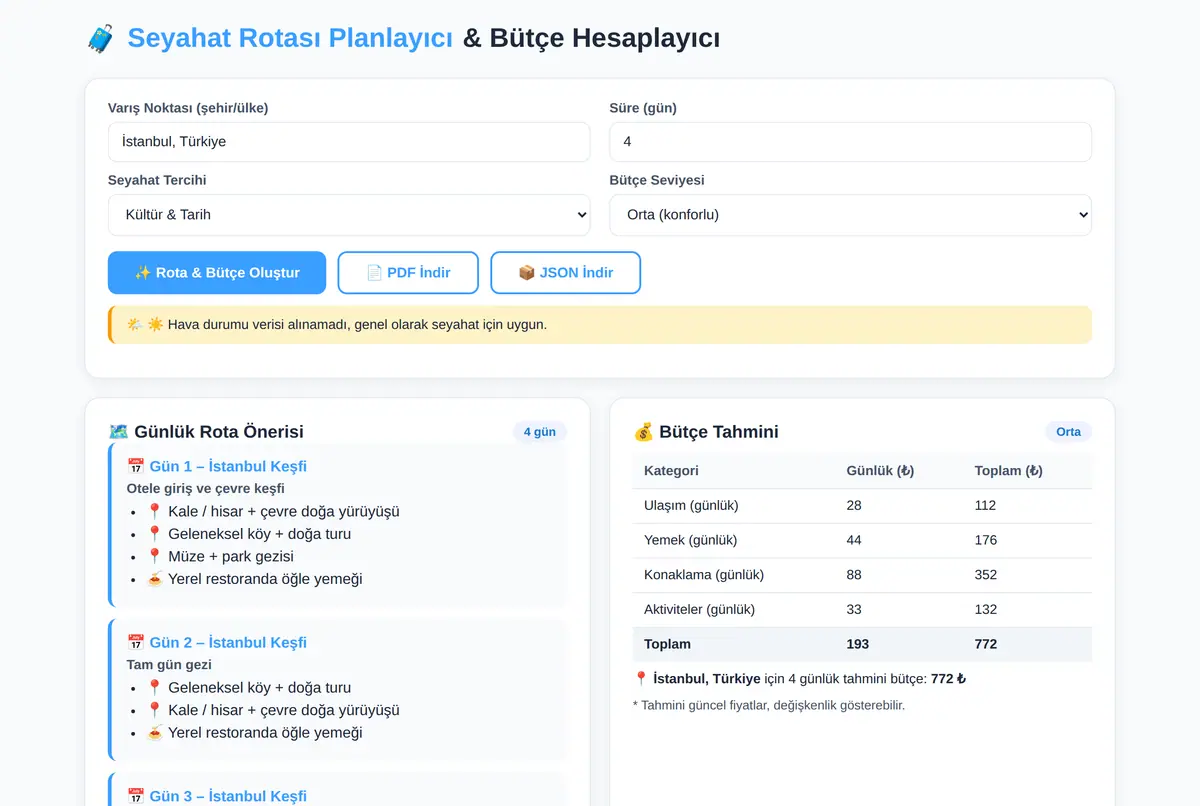Click the Konaklama (günlük) row label

click(x=704, y=575)
